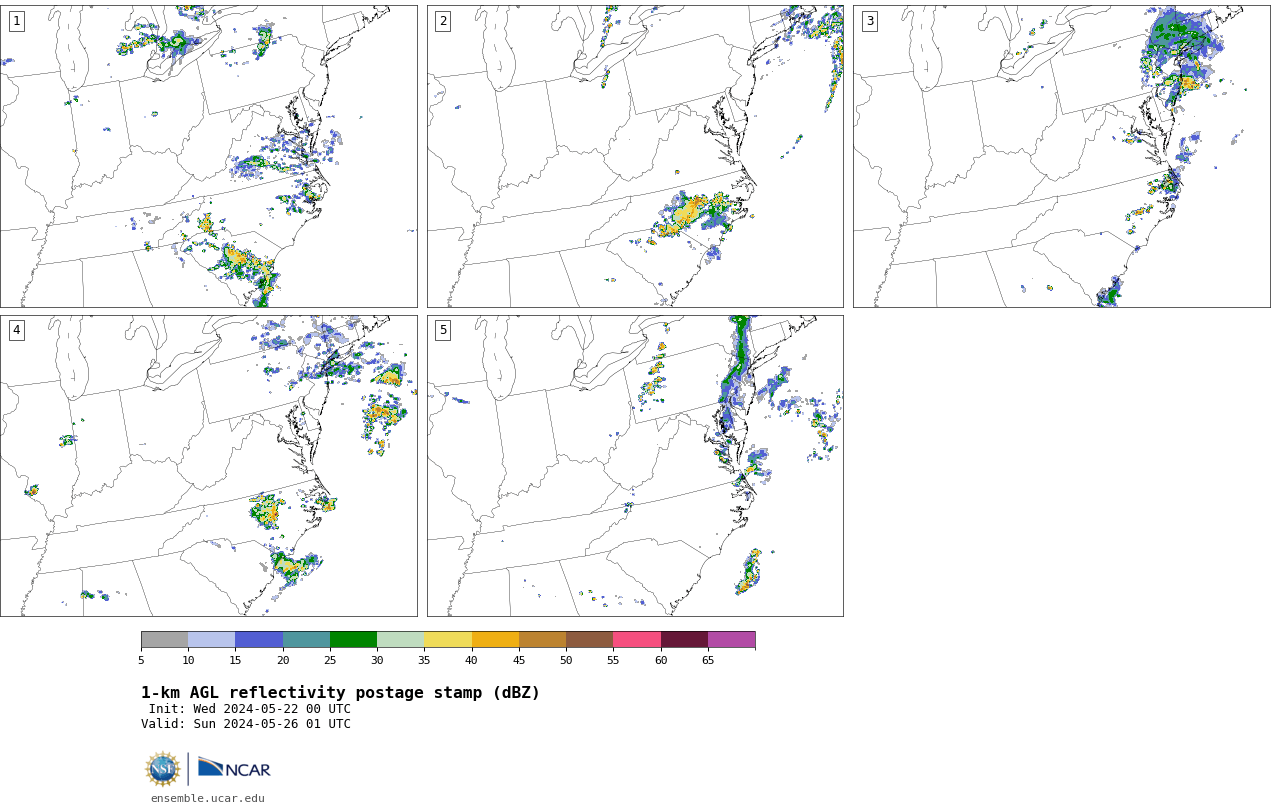The width and height of the screenshot is (1280, 809).
Task: Click the teal 20-25 dBZ swatch
Action: (x=306, y=640)
